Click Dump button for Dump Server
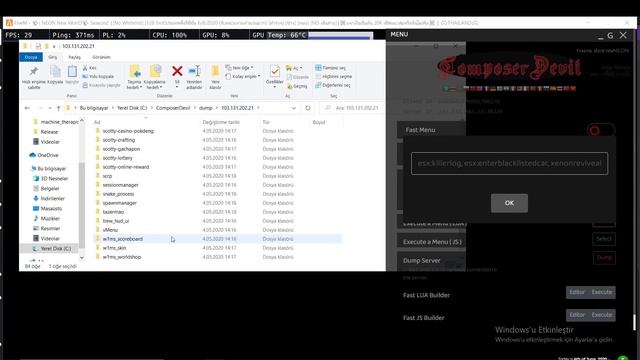This screenshot has height=360, width=640. pyautogui.click(x=604, y=258)
